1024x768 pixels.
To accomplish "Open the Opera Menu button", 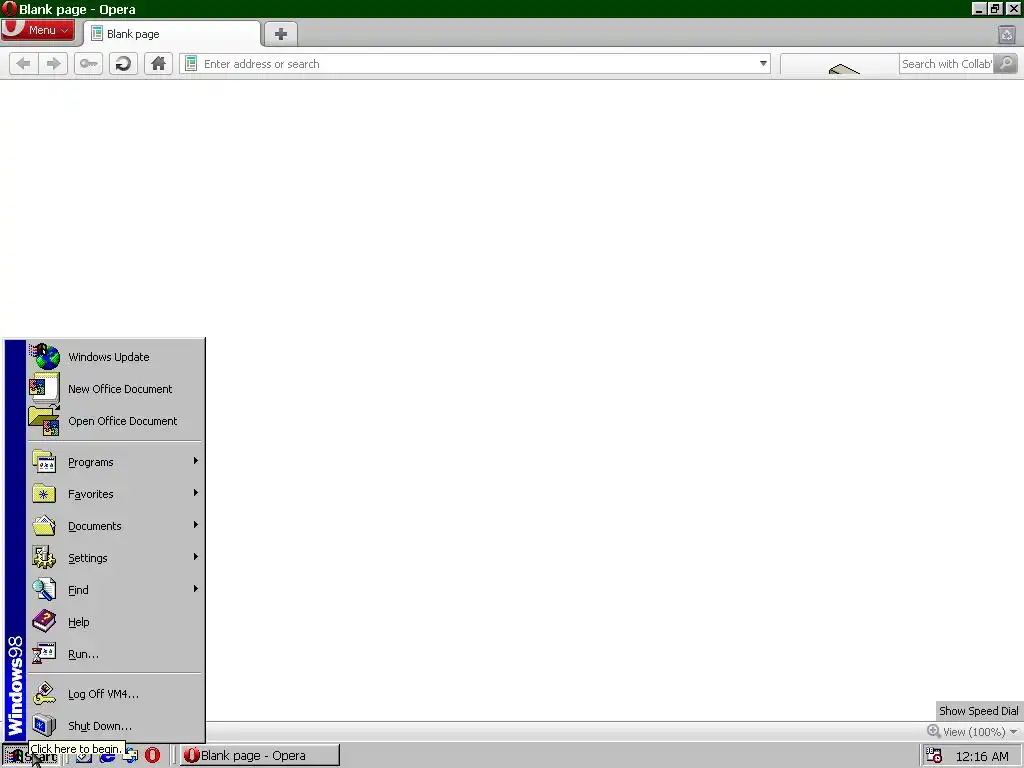I will click(37, 30).
